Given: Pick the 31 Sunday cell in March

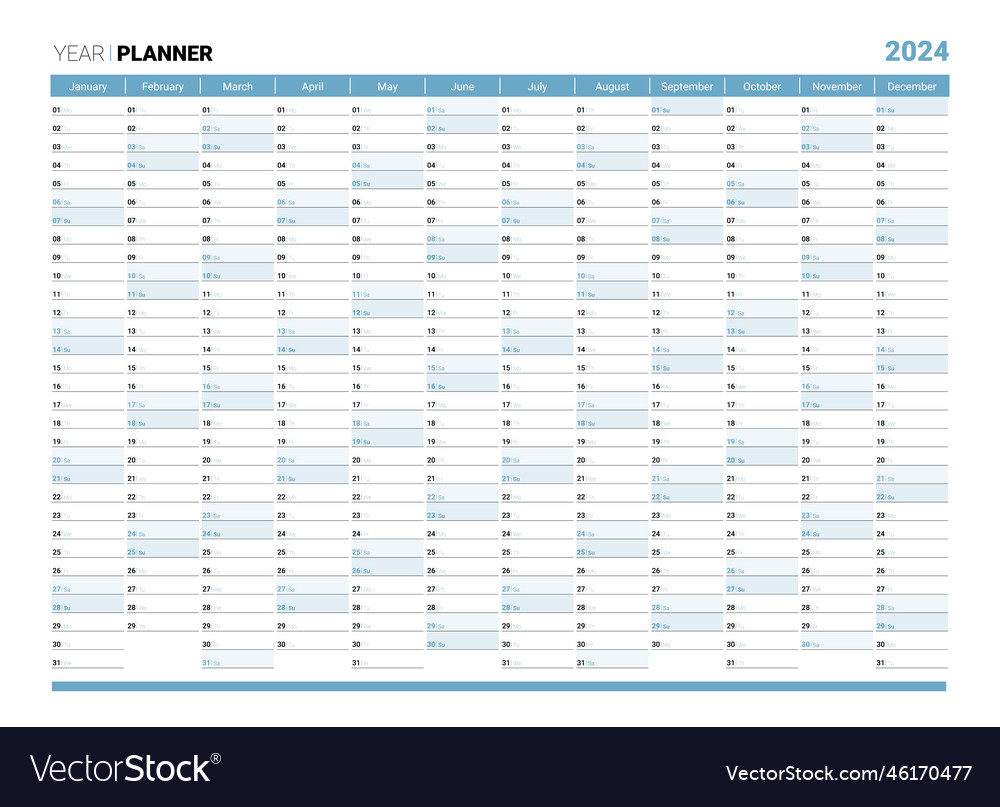Looking at the screenshot, I should point(237,662).
